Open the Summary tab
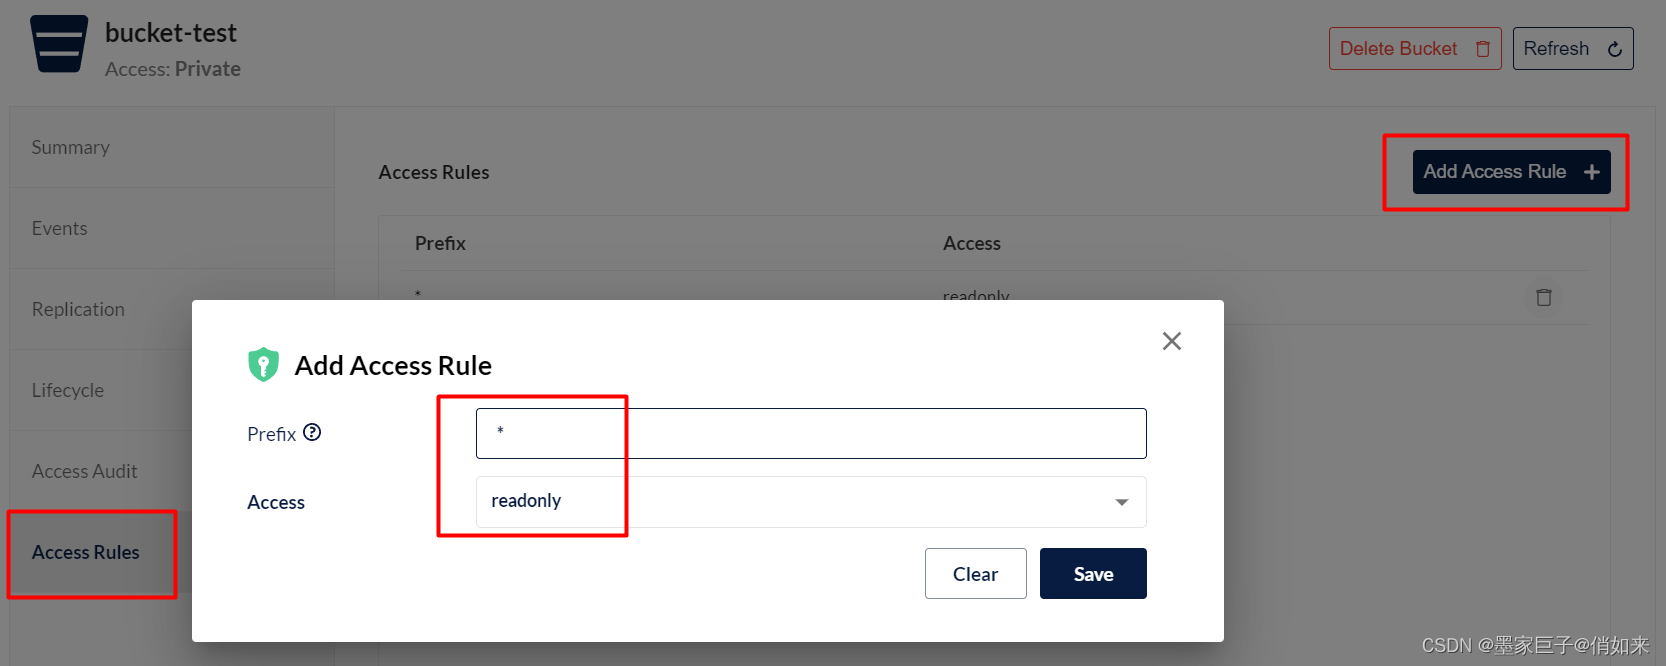 [x=71, y=148]
